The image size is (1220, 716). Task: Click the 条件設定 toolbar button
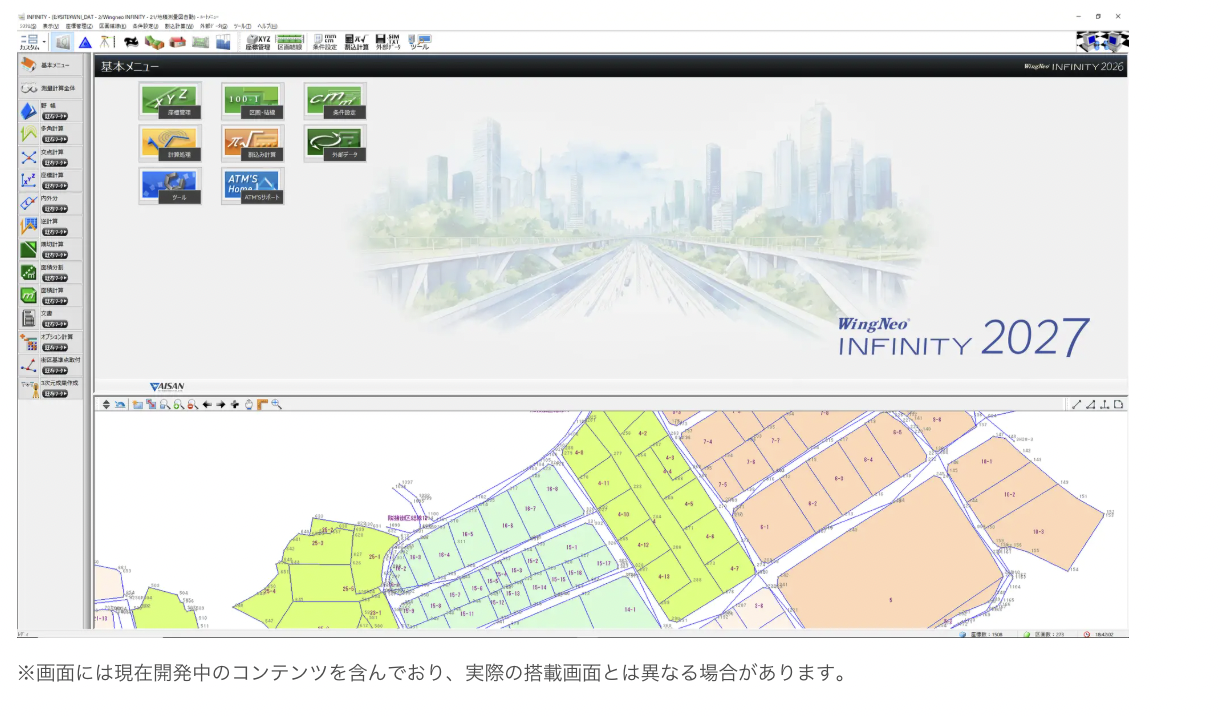point(325,41)
